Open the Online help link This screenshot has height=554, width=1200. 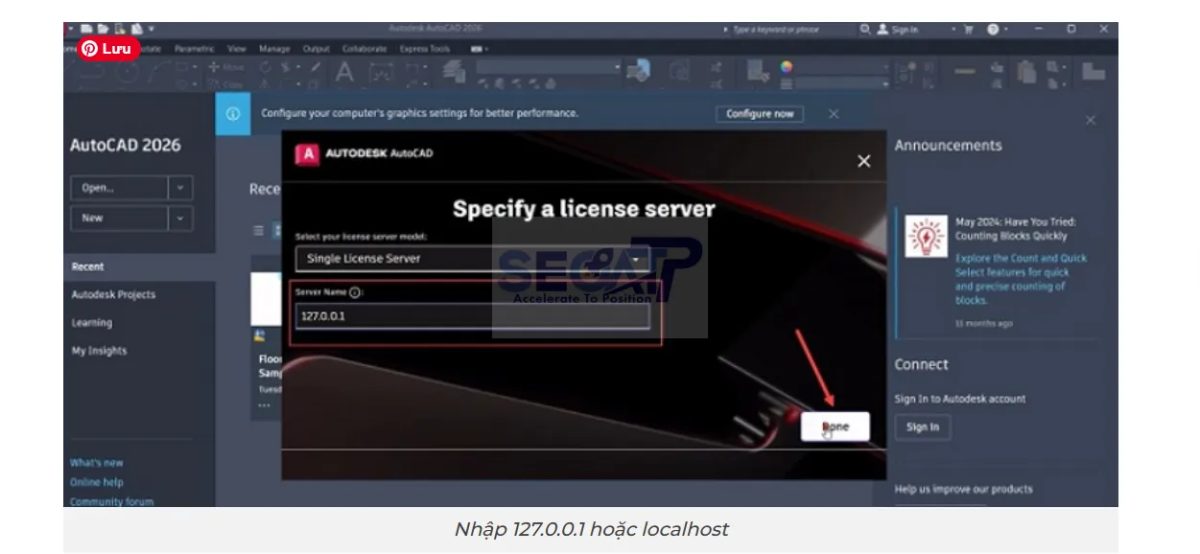pos(97,482)
